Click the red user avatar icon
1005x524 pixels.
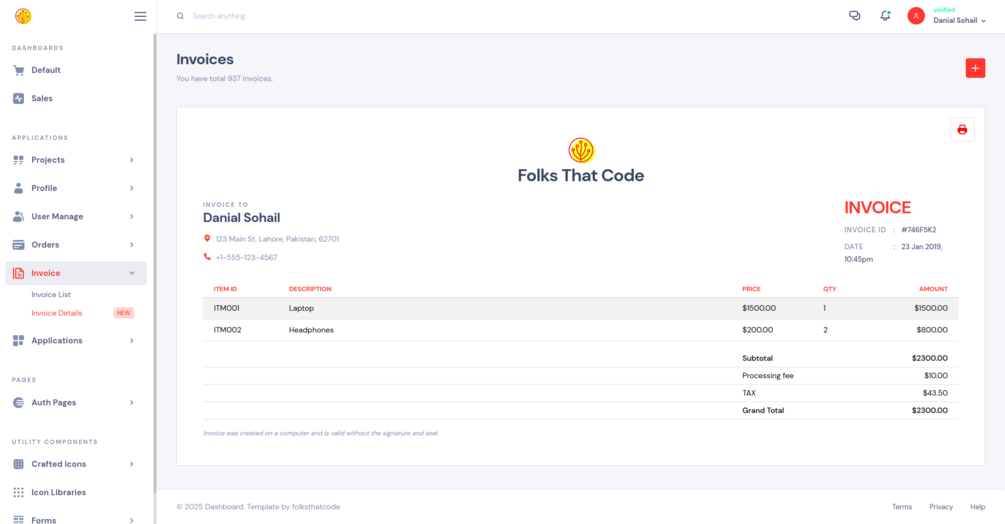pyautogui.click(x=915, y=16)
